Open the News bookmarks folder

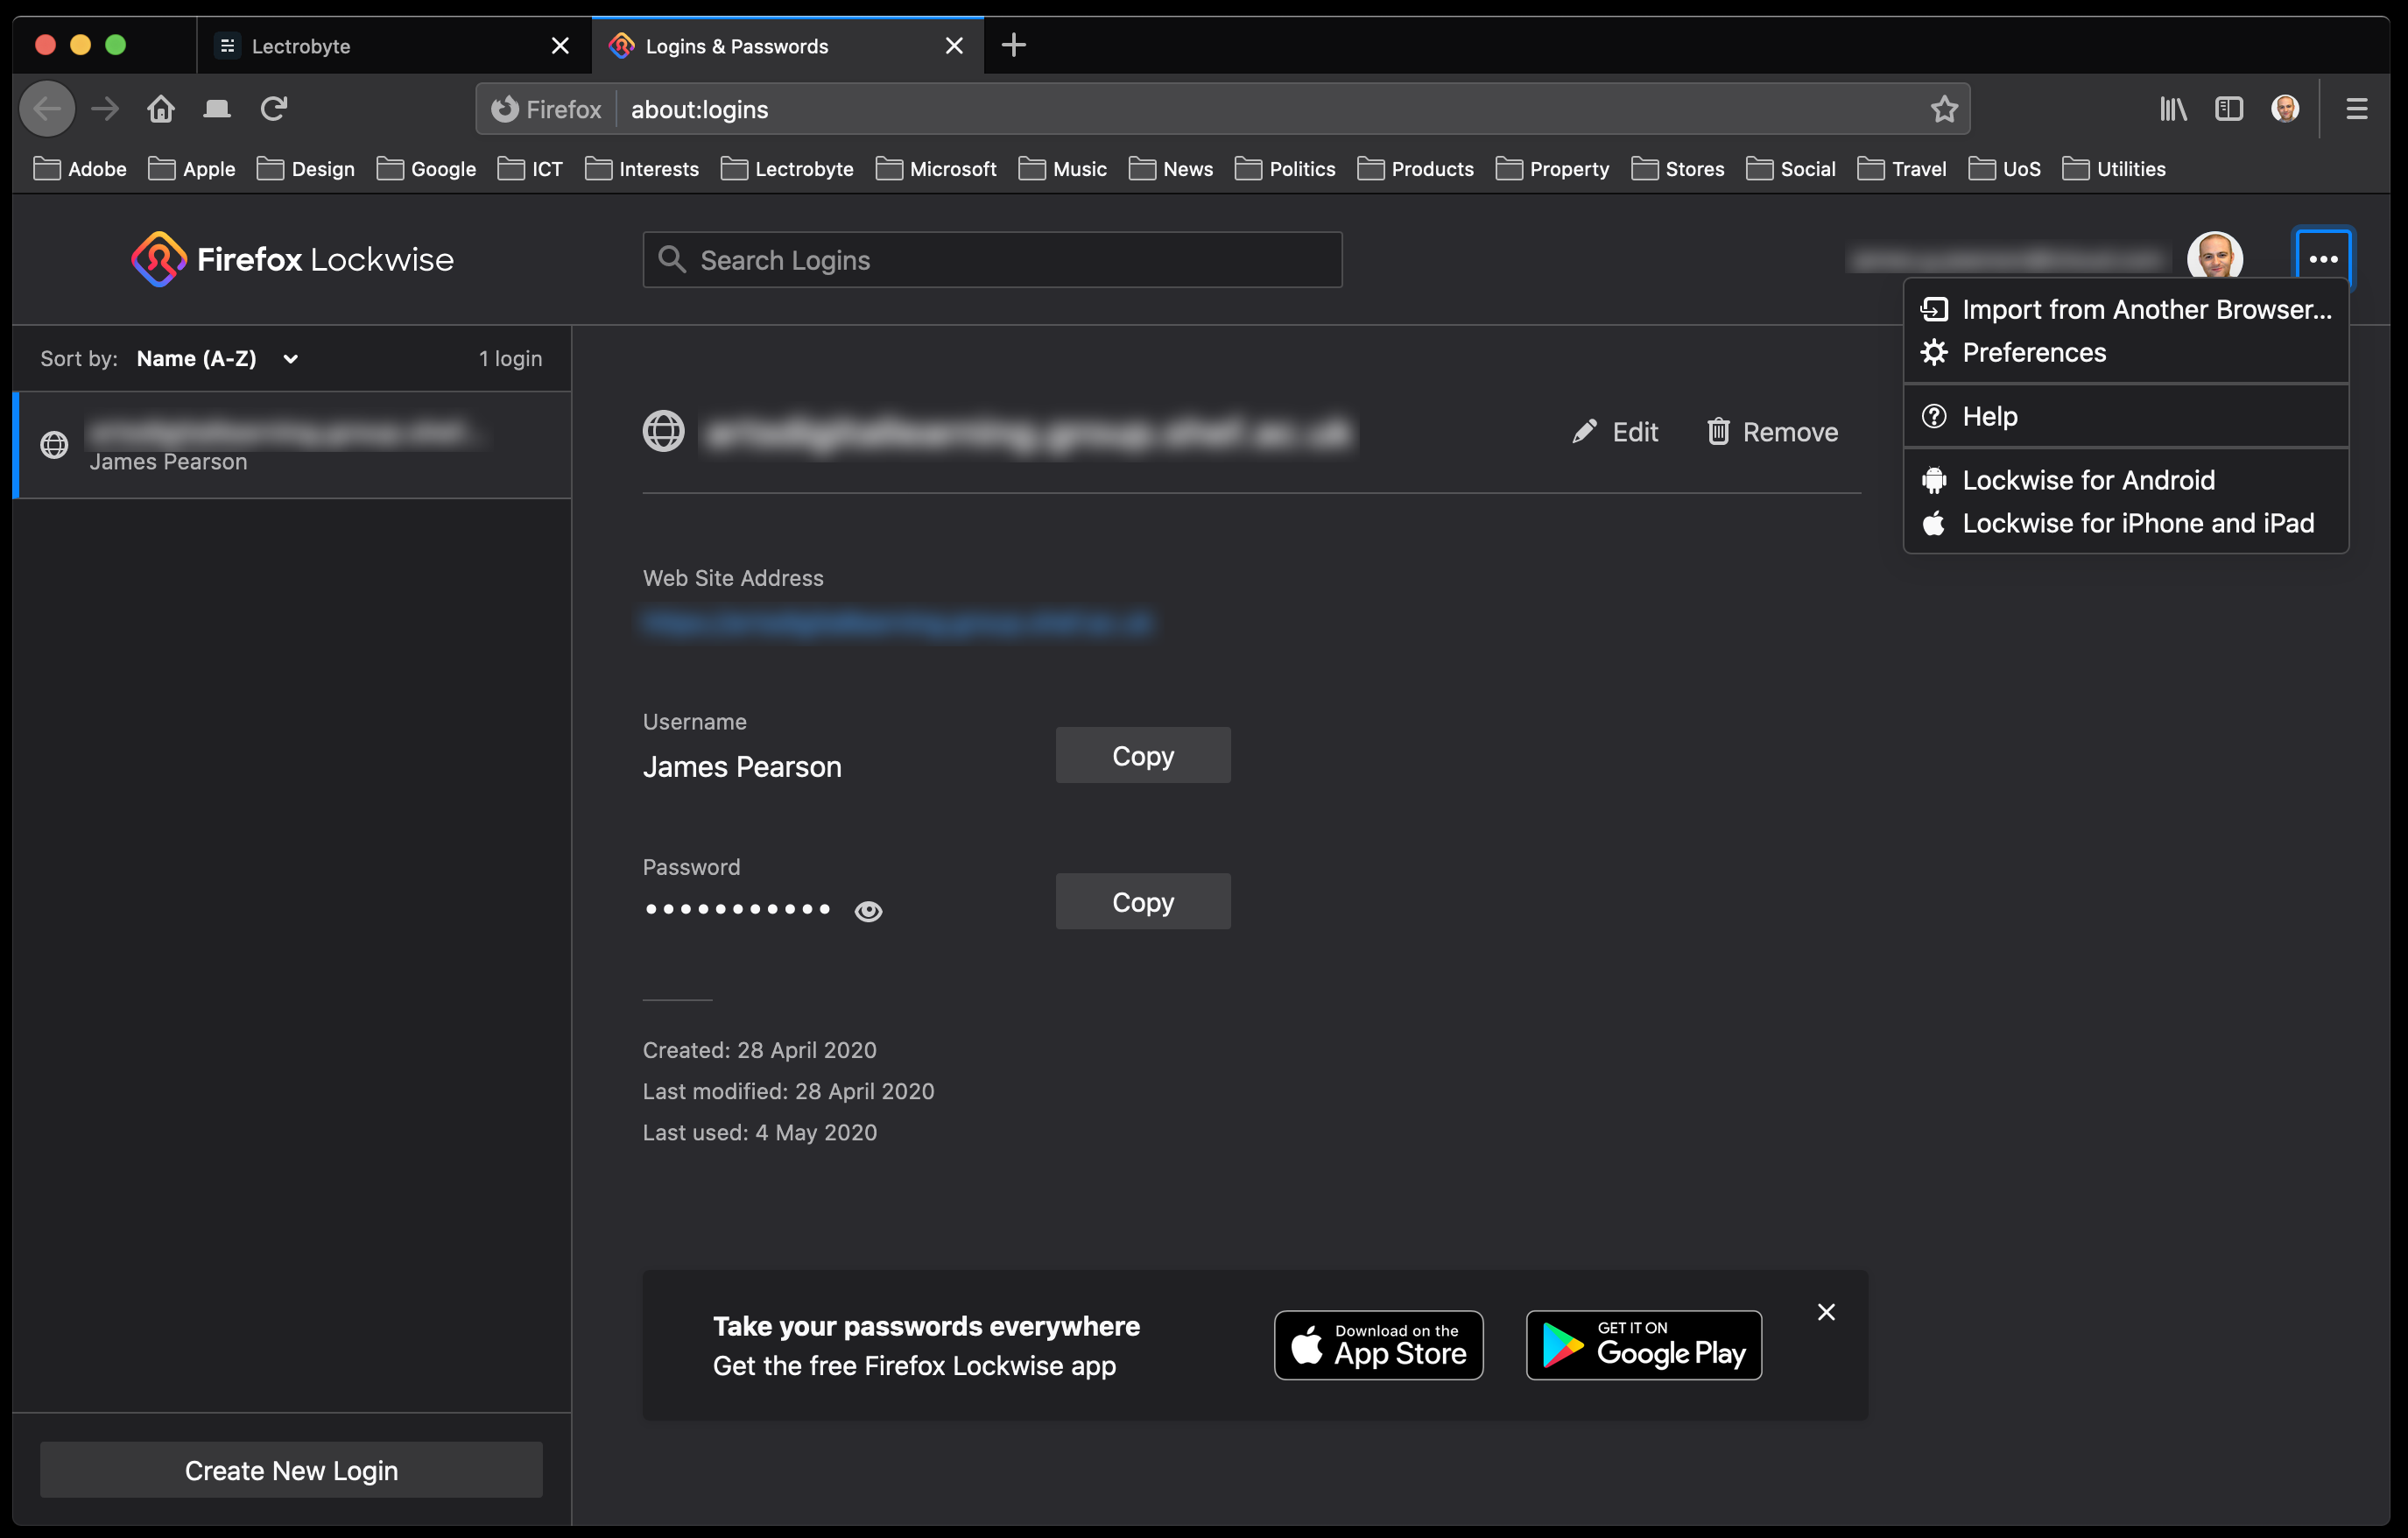(1171, 168)
